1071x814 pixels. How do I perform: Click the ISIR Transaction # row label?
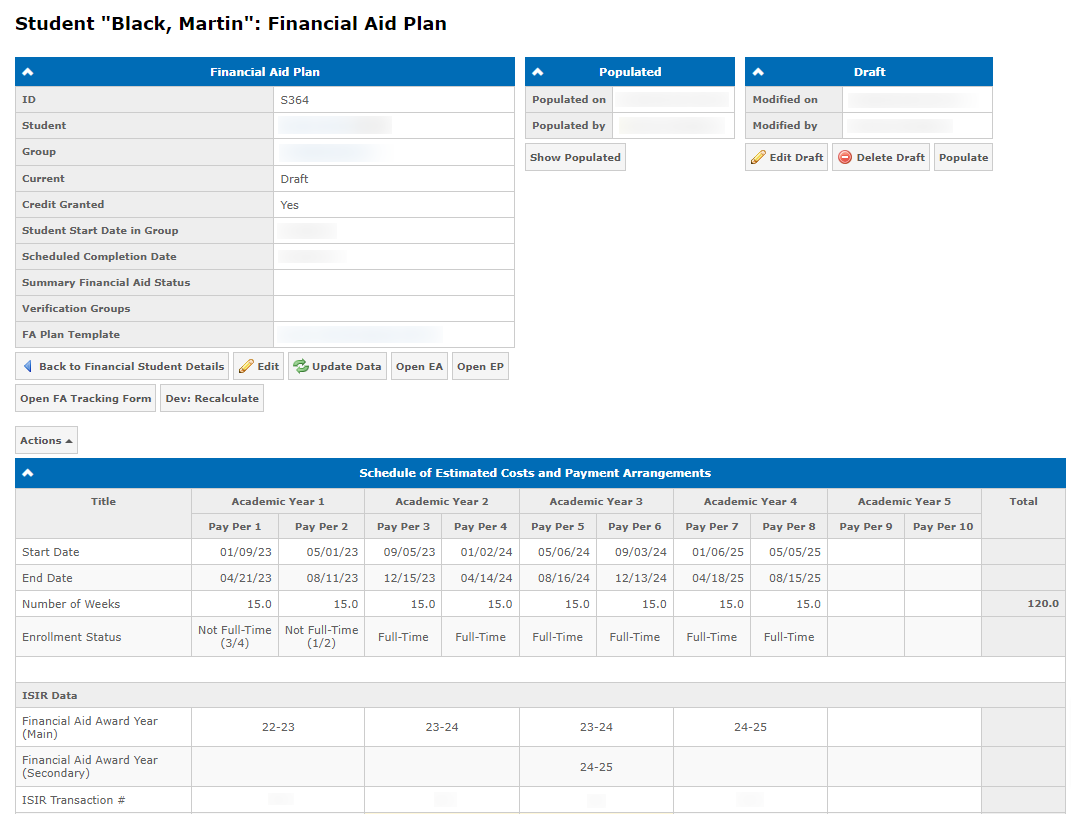pyautogui.click(x=74, y=800)
